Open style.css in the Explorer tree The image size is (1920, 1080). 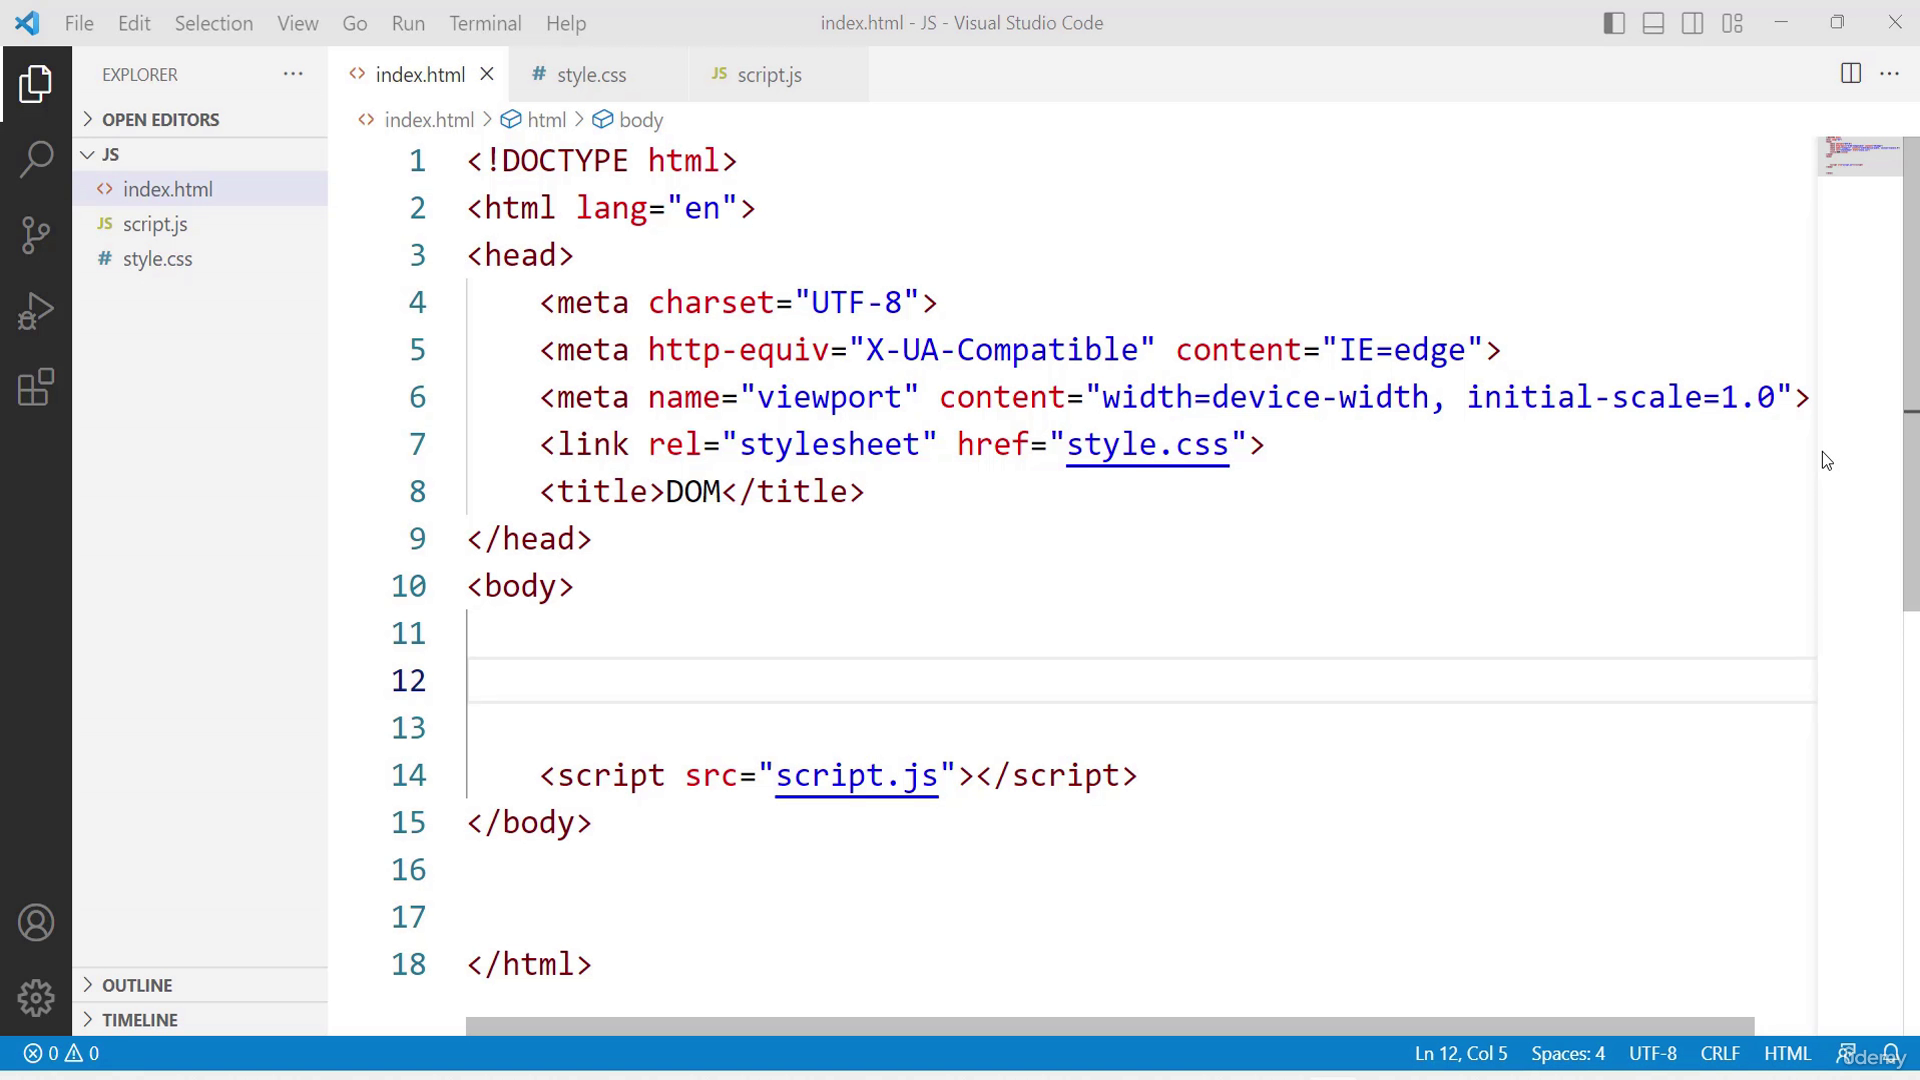[x=200, y=259]
